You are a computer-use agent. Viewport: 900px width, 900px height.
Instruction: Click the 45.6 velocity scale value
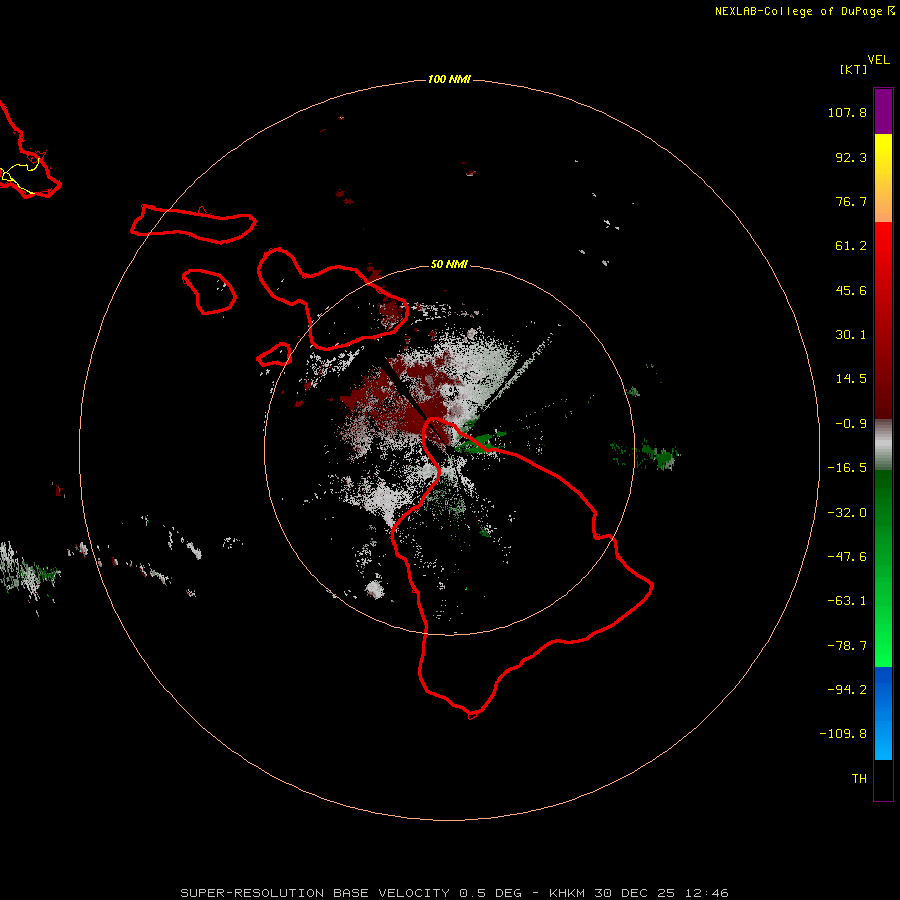click(851, 290)
